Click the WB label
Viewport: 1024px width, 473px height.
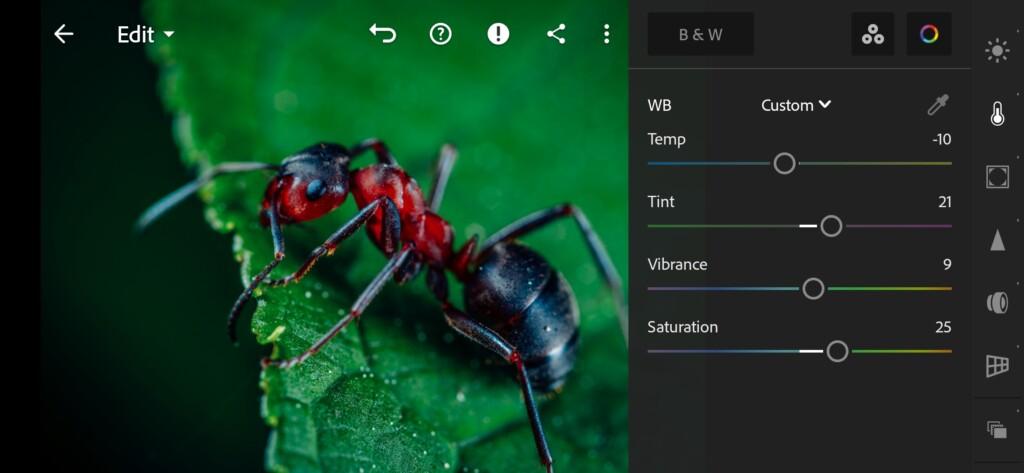[659, 105]
